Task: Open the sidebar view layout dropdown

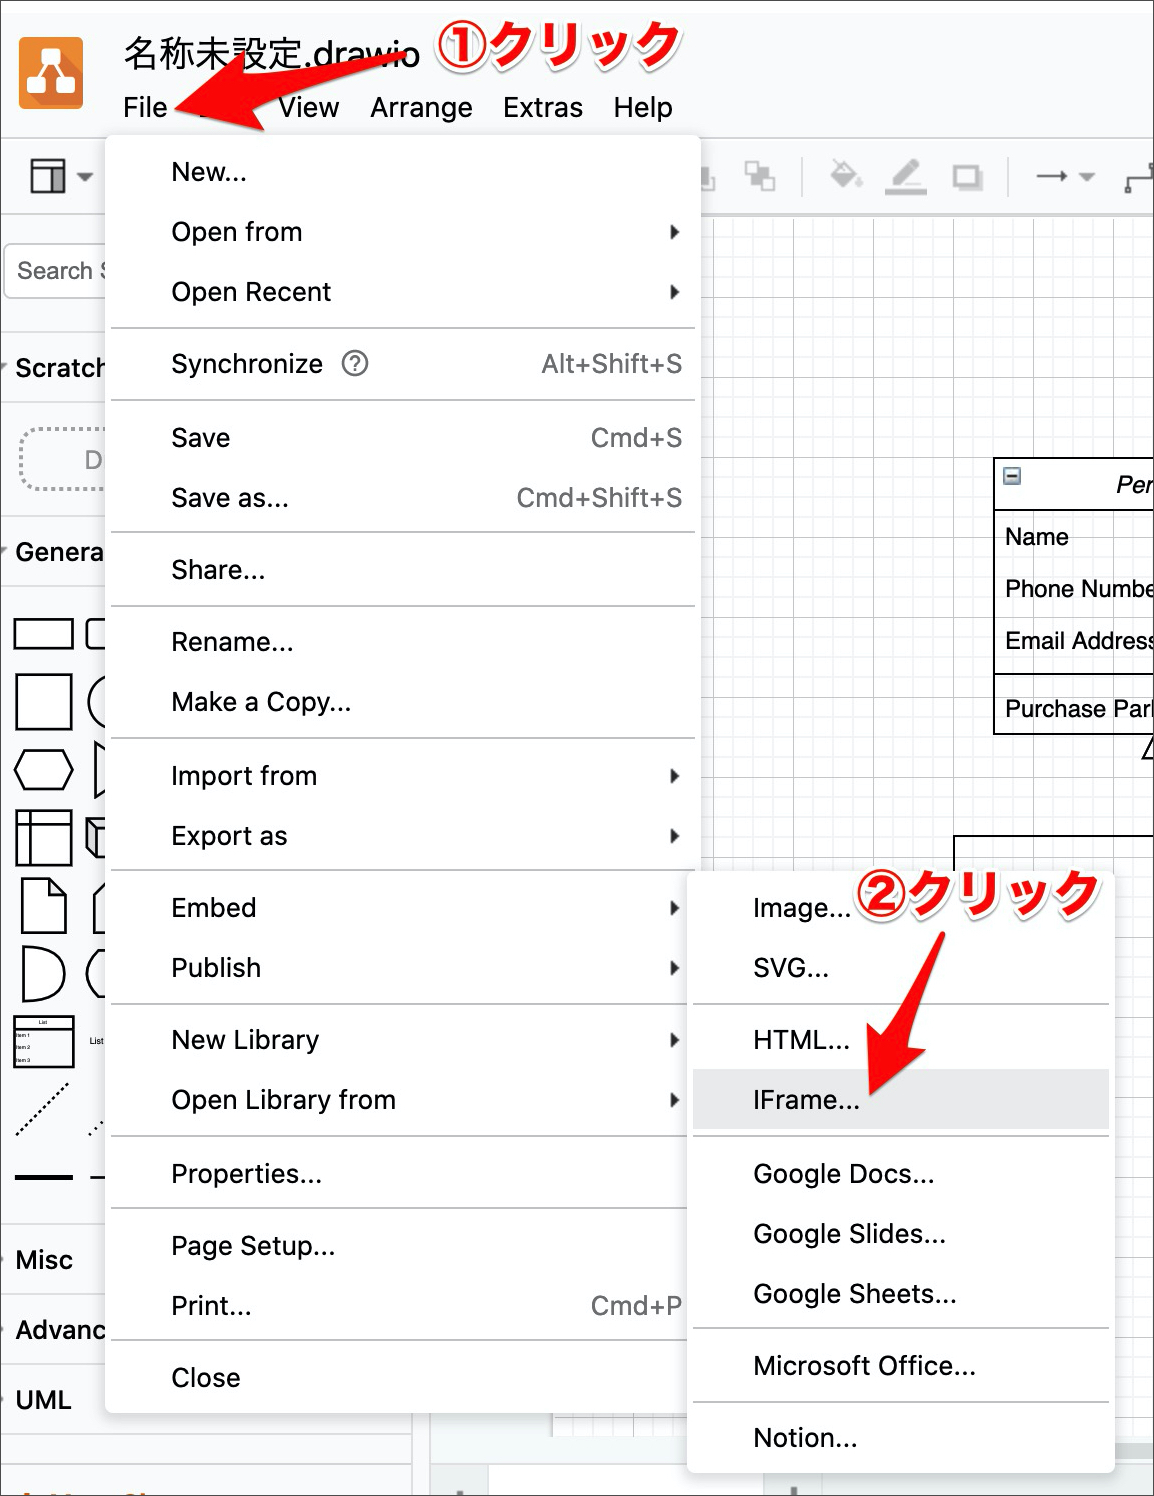Action: coord(60,177)
